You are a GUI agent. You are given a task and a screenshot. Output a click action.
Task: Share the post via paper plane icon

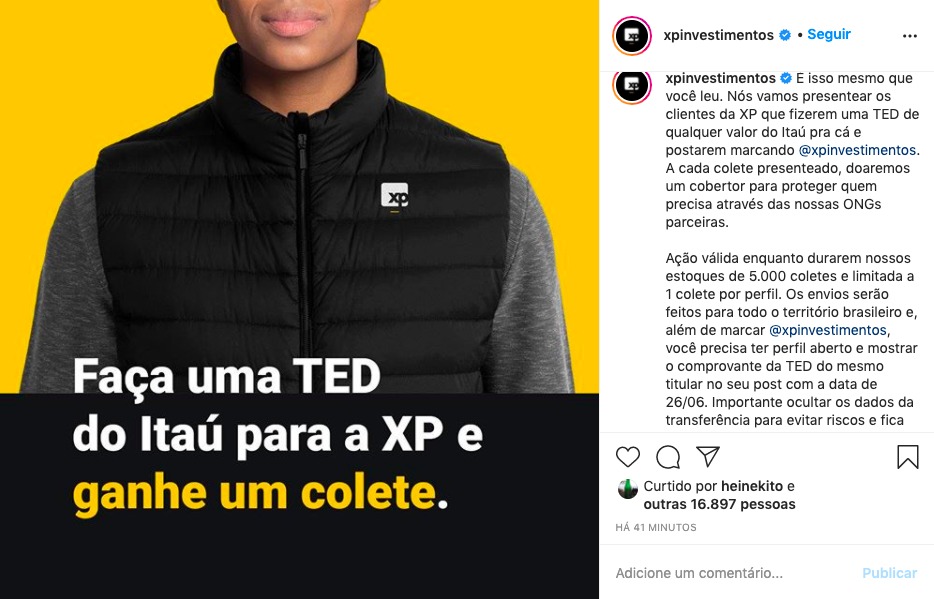click(708, 456)
